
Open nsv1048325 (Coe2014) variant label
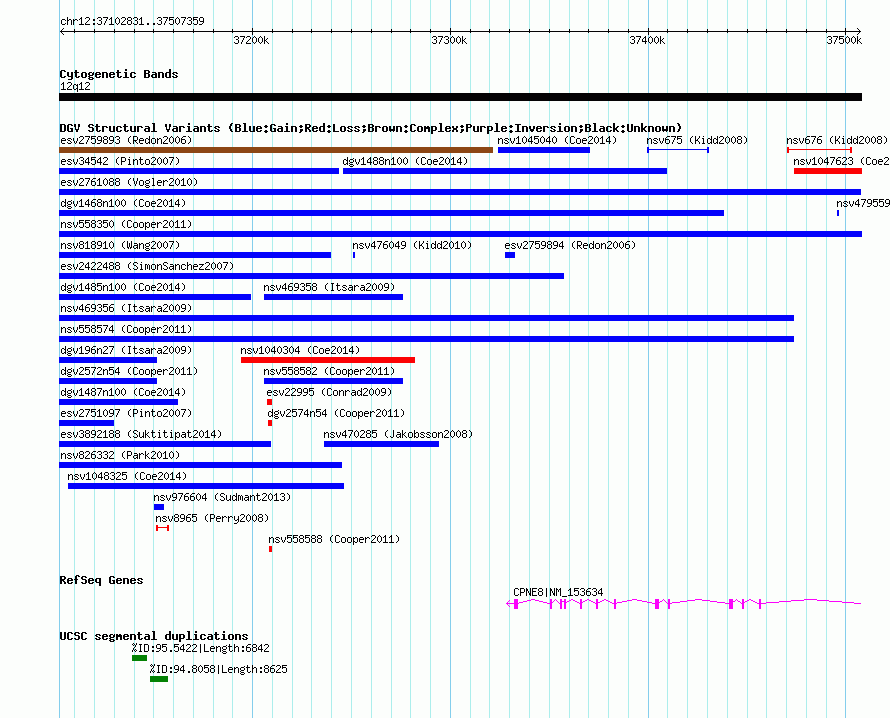127,476
